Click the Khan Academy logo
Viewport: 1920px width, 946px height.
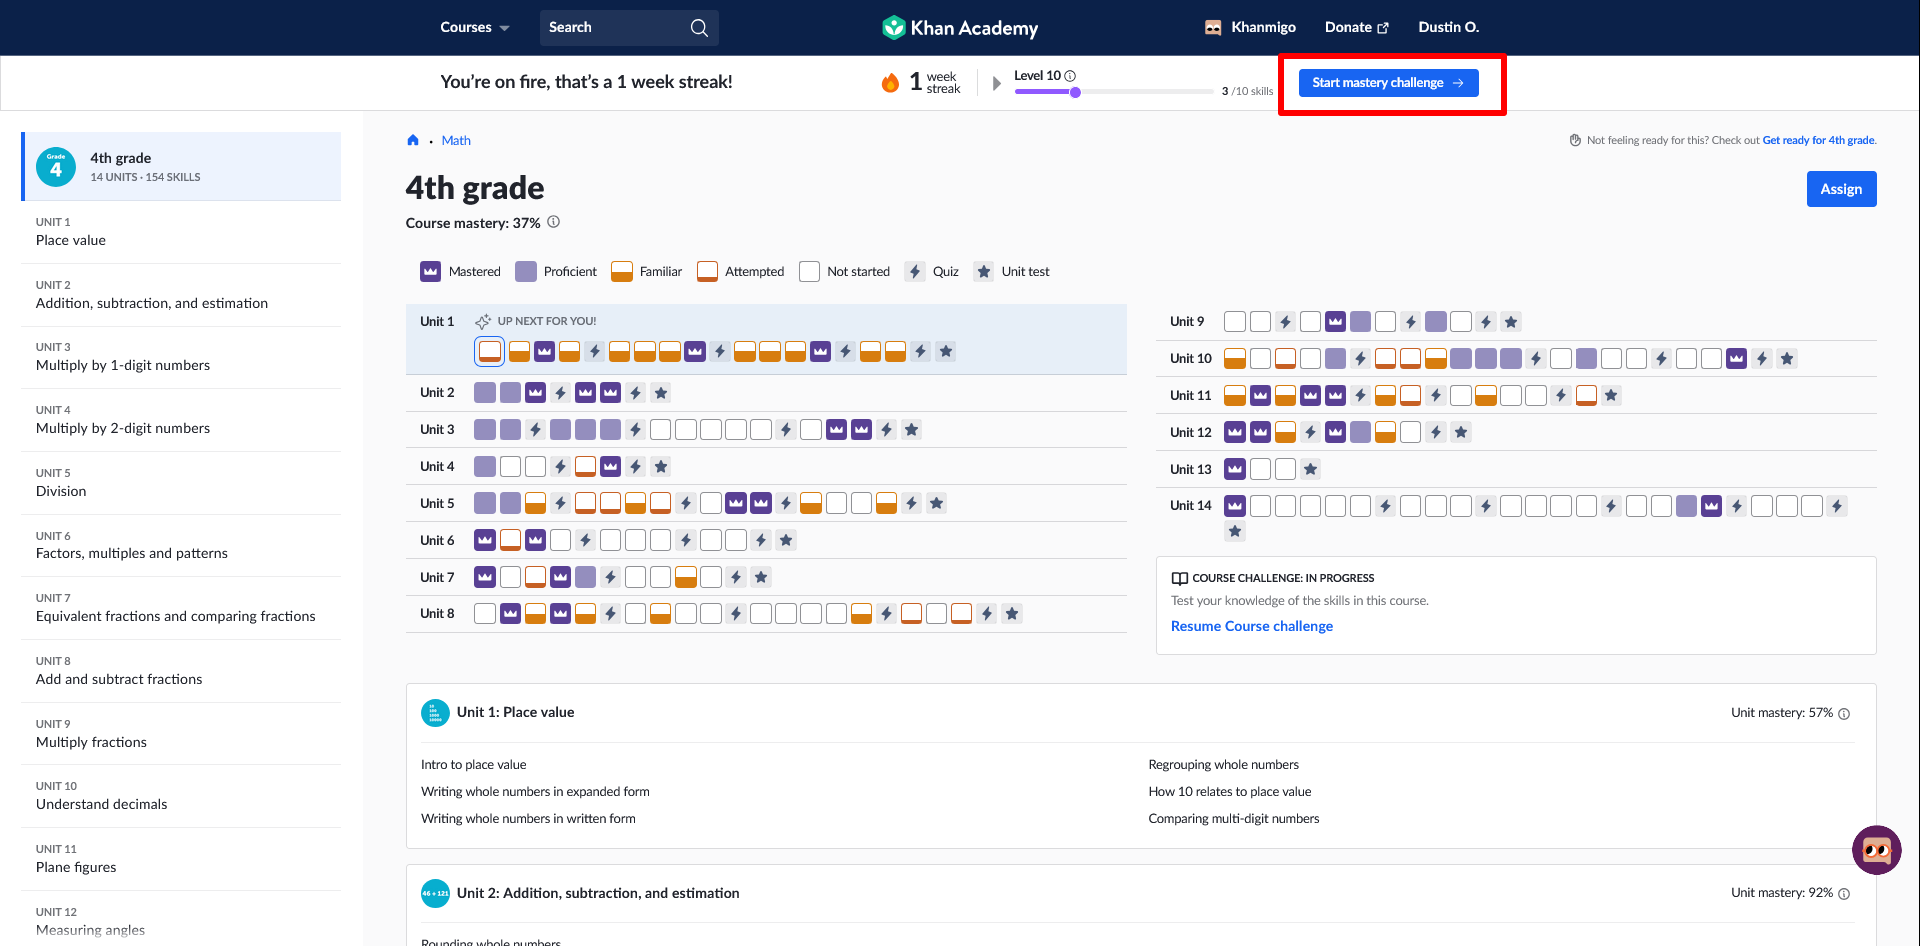coord(960,27)
